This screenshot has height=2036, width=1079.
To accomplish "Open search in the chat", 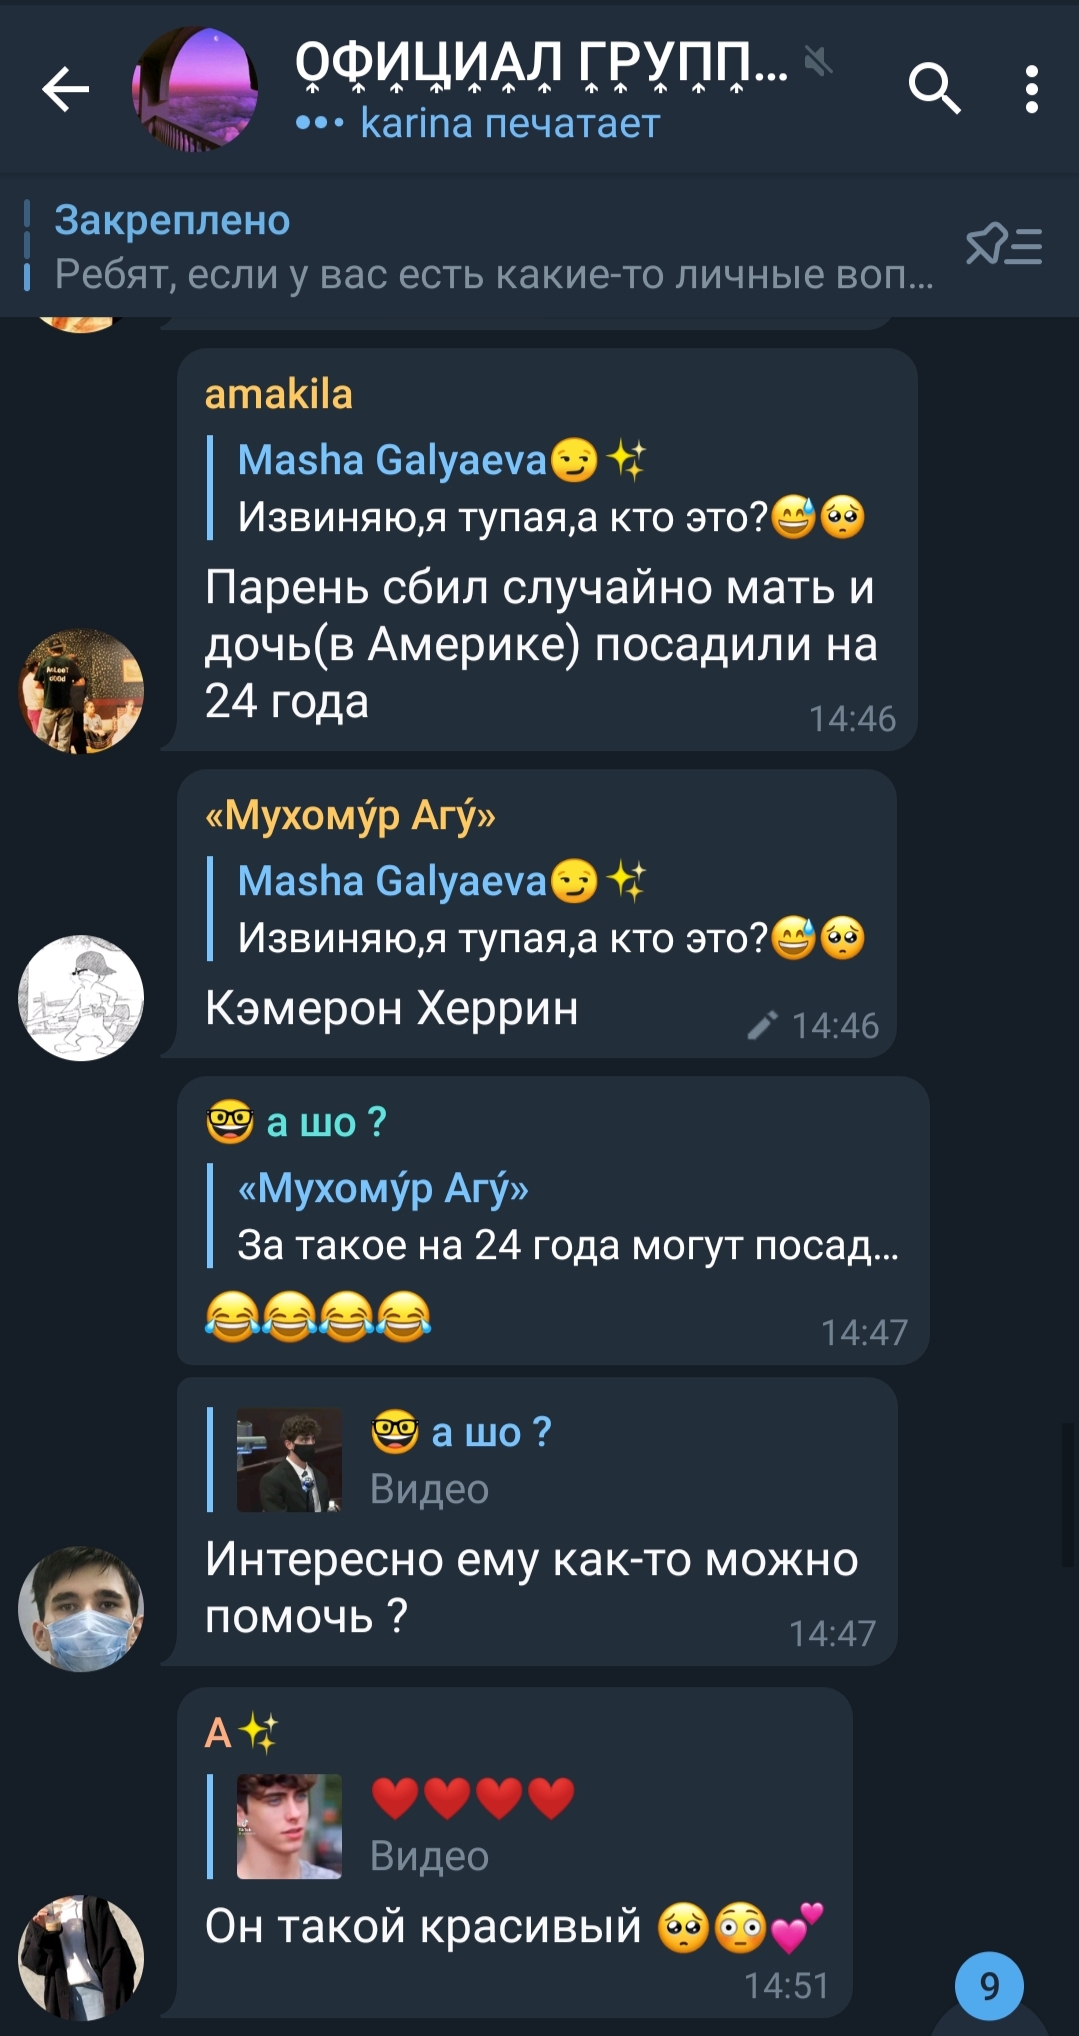I will (934, 89).
